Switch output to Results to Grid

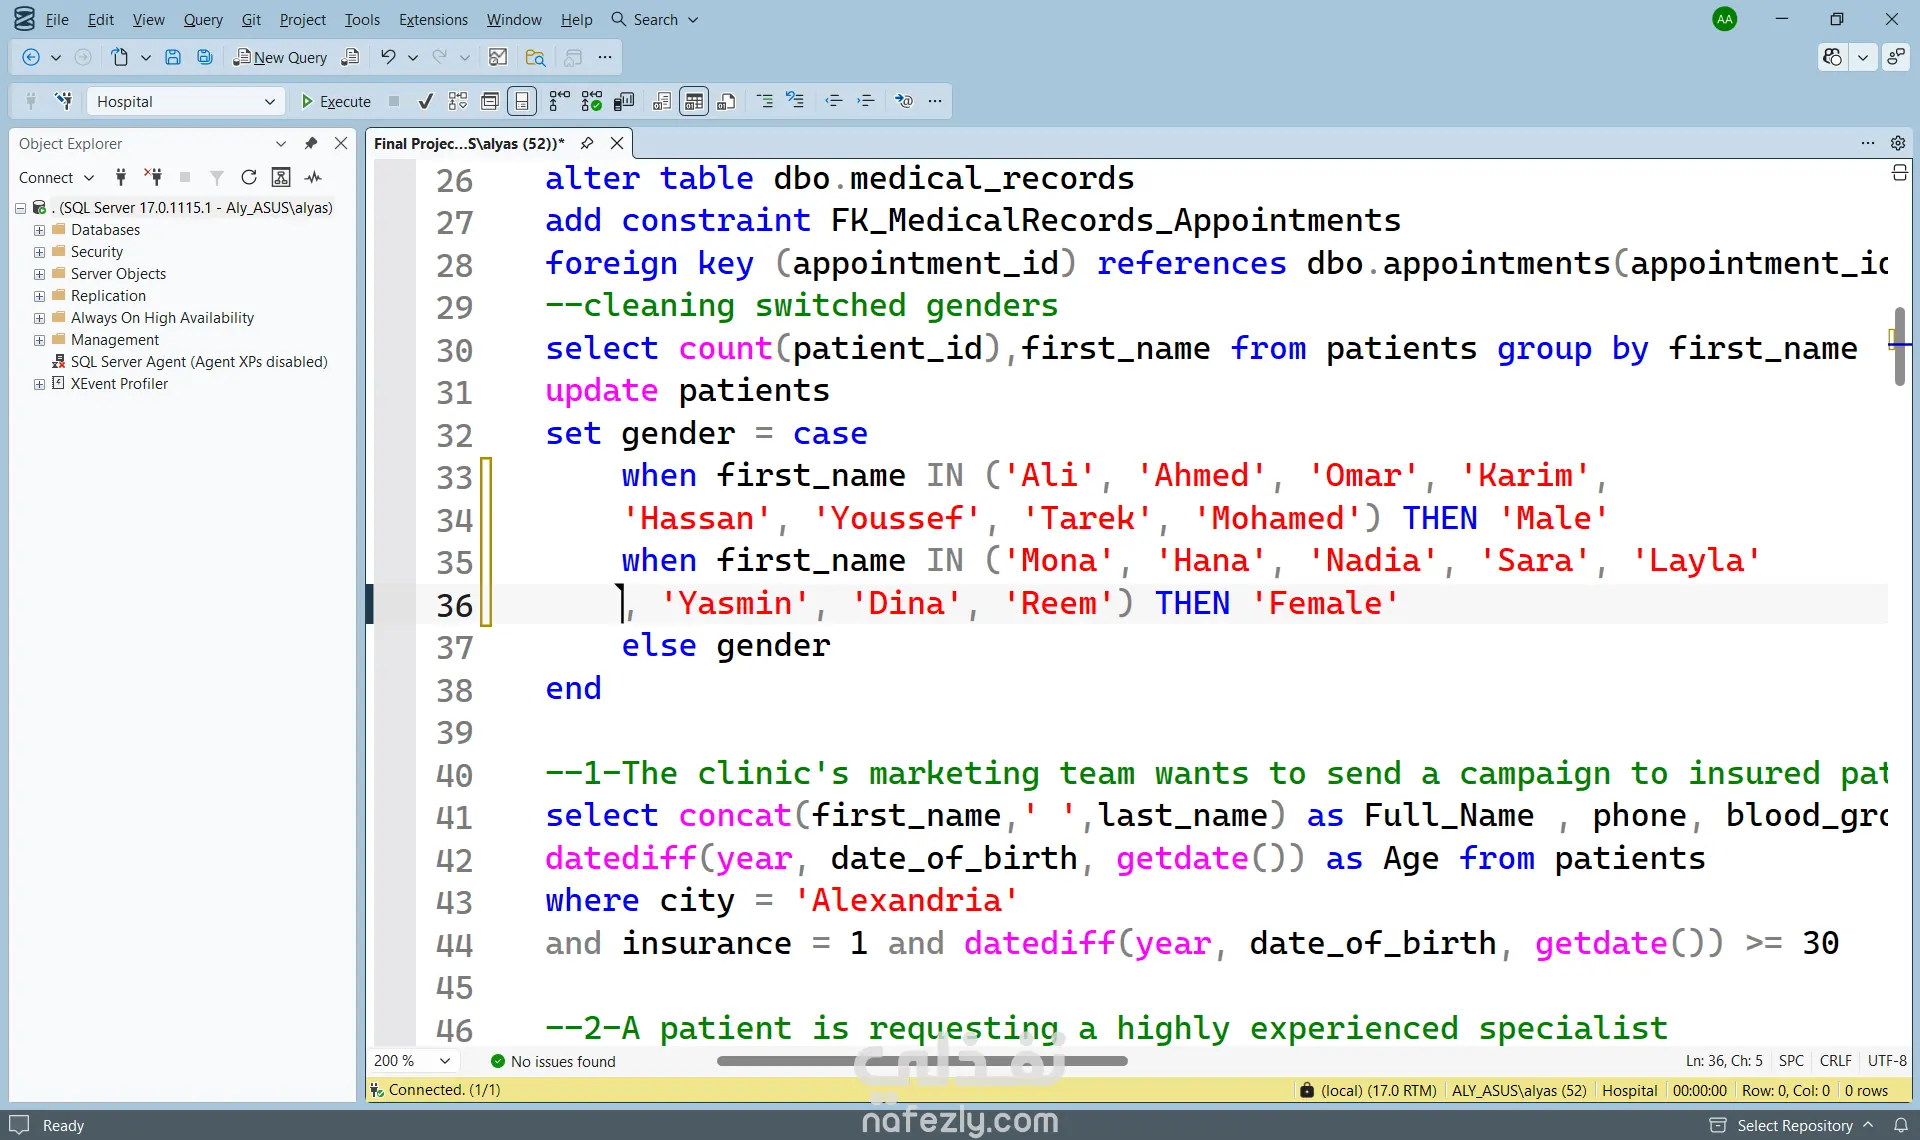694,101
